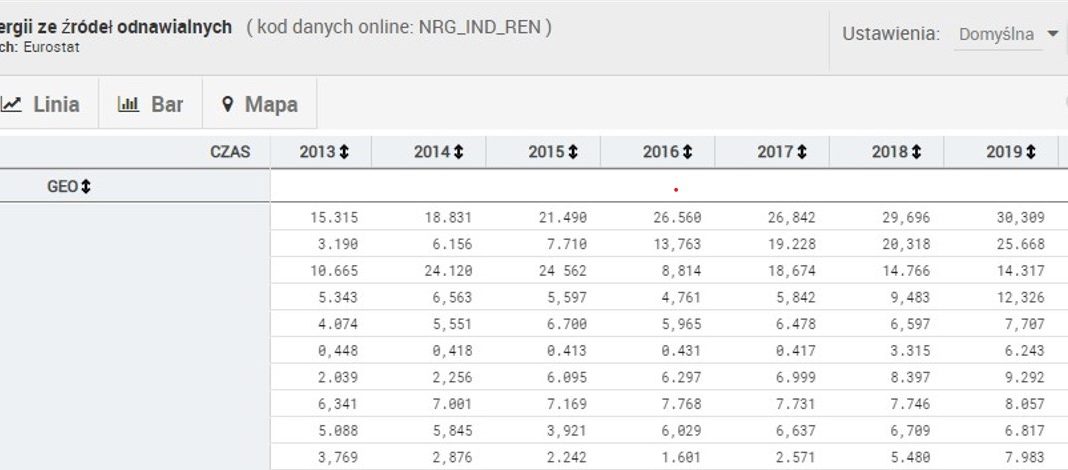Click the bar chart icon beside Bar

pyautogui.click(x=128, y=104)
